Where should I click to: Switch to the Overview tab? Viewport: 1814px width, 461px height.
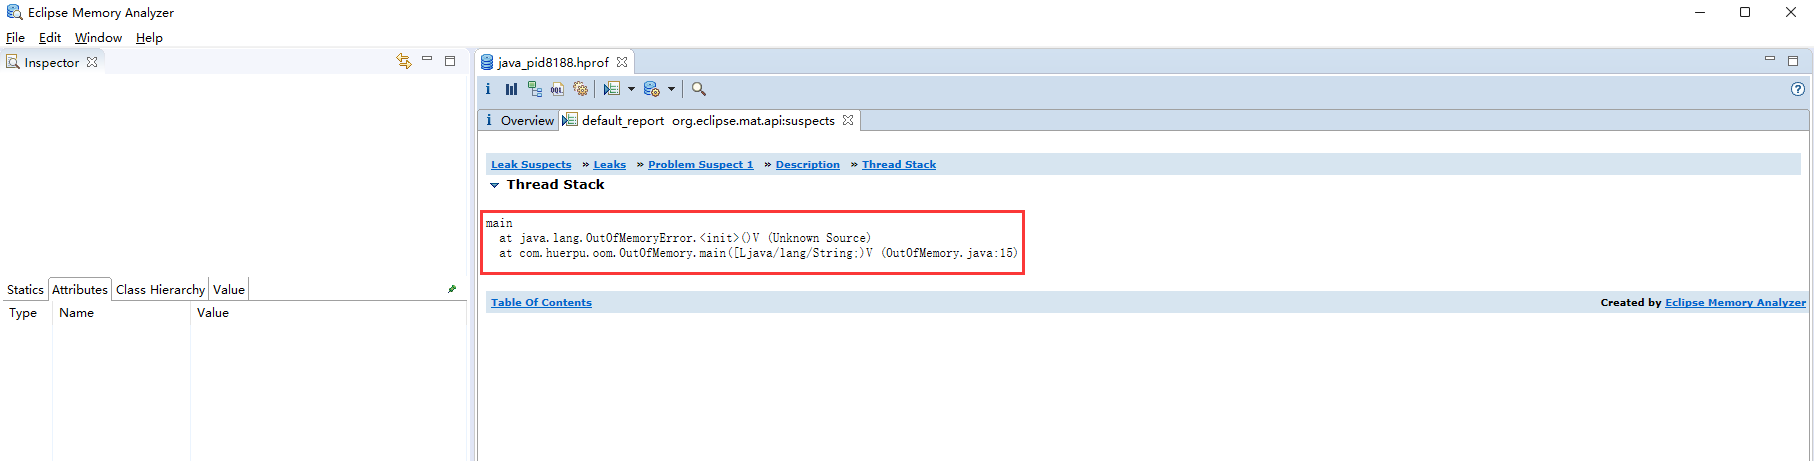519,120
